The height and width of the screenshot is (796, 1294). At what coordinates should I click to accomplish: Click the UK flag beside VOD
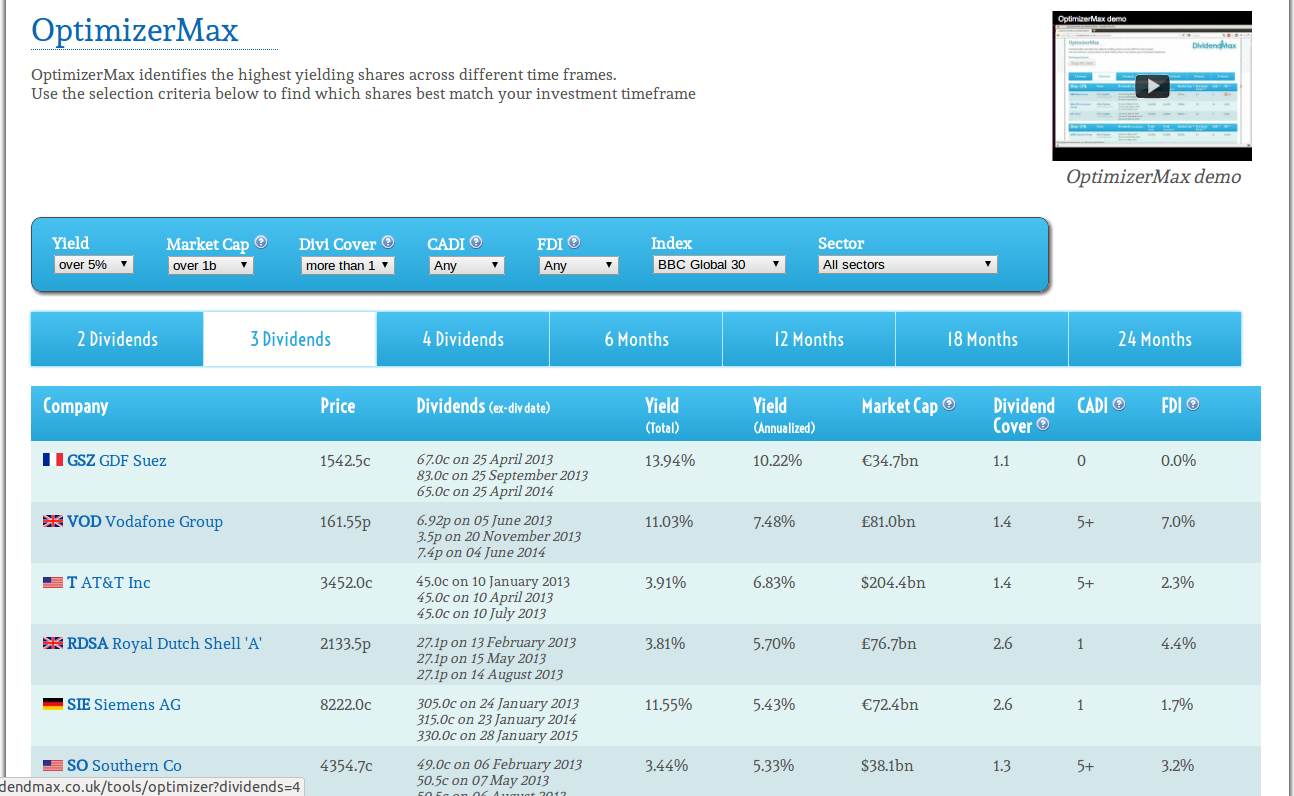coord(53,521)
